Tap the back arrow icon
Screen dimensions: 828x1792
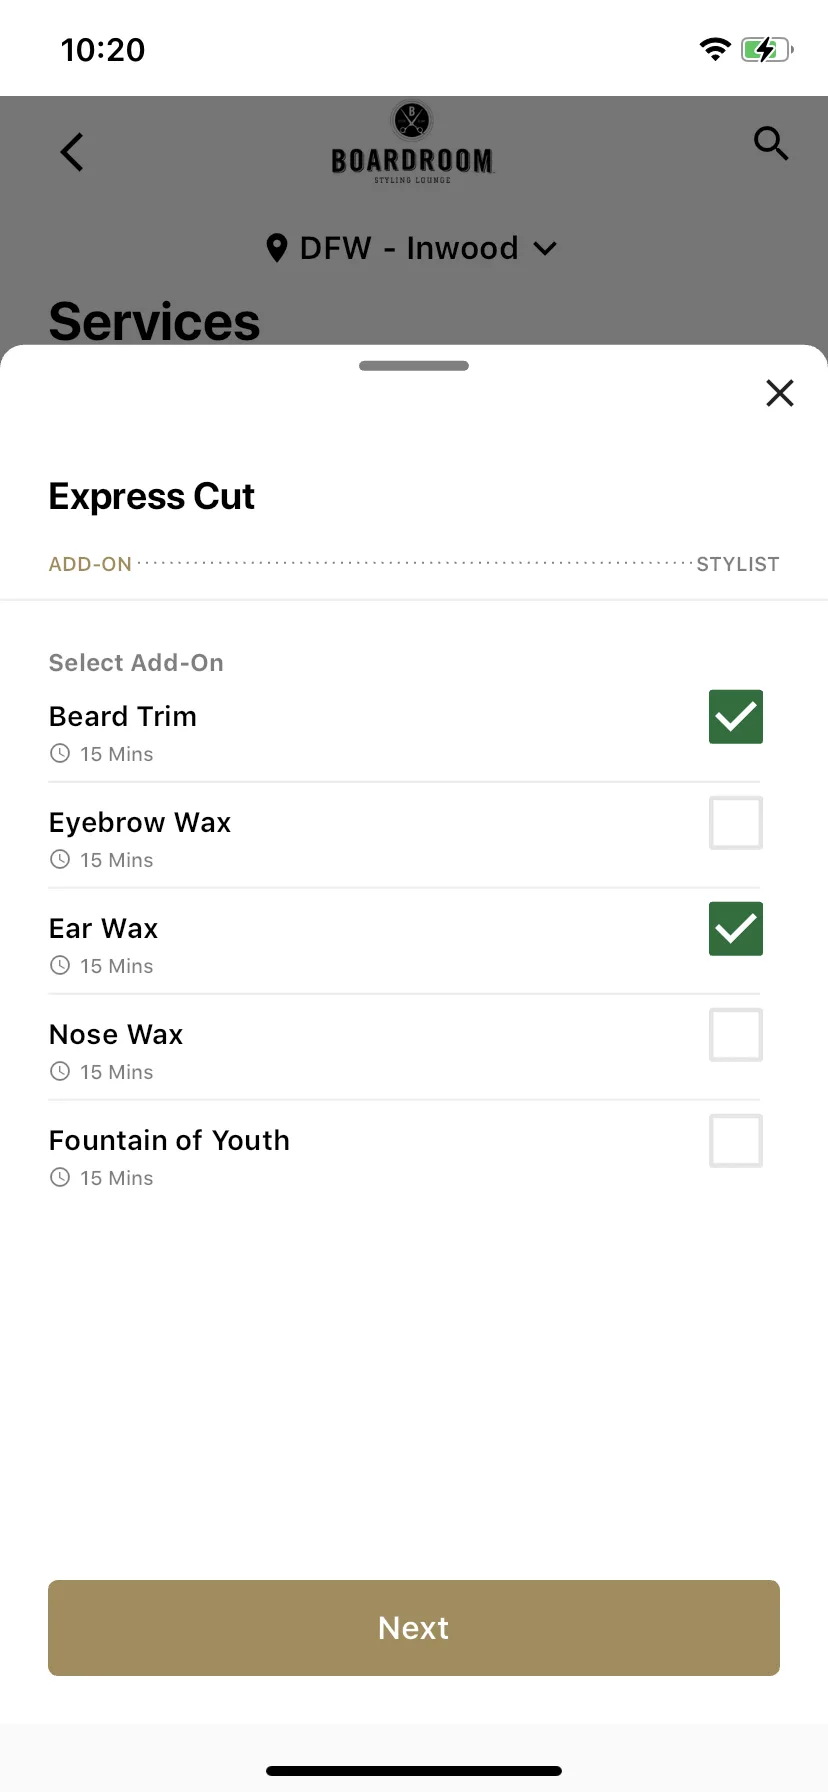72,152
